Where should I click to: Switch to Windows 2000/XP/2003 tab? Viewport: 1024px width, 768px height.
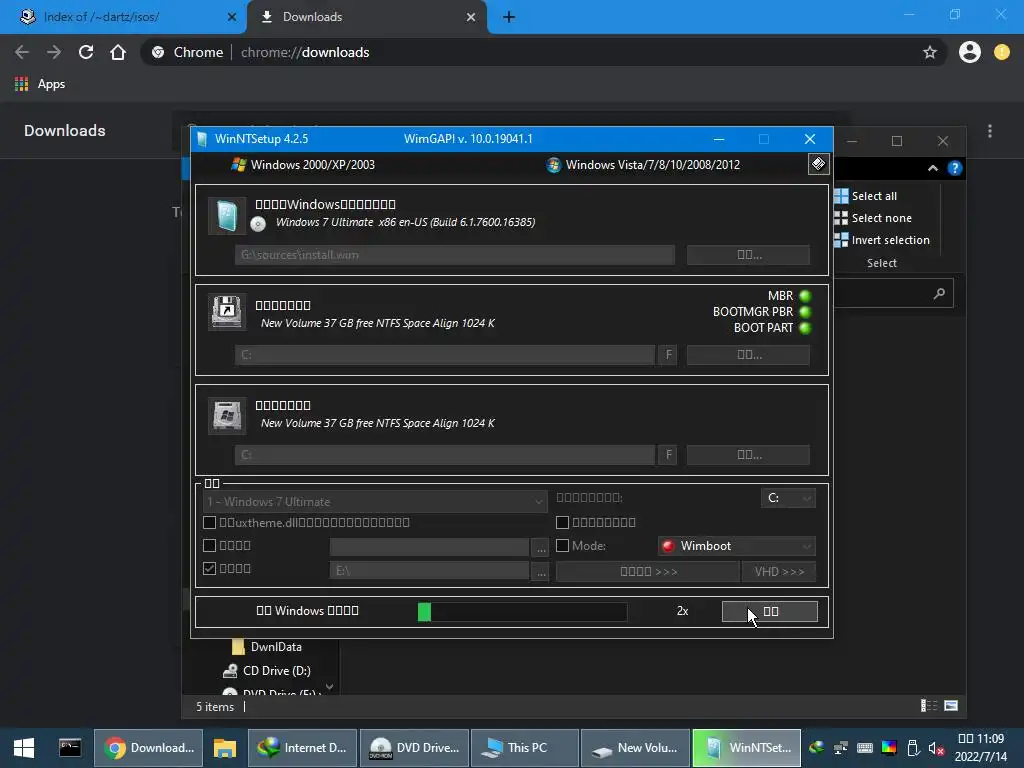304,165
